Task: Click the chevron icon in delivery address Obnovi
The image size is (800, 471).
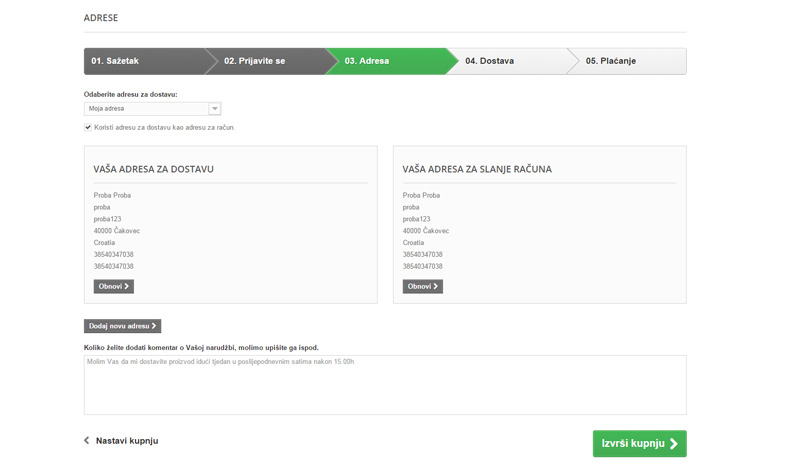Action: pyautogui.click(x=127, y=287)
